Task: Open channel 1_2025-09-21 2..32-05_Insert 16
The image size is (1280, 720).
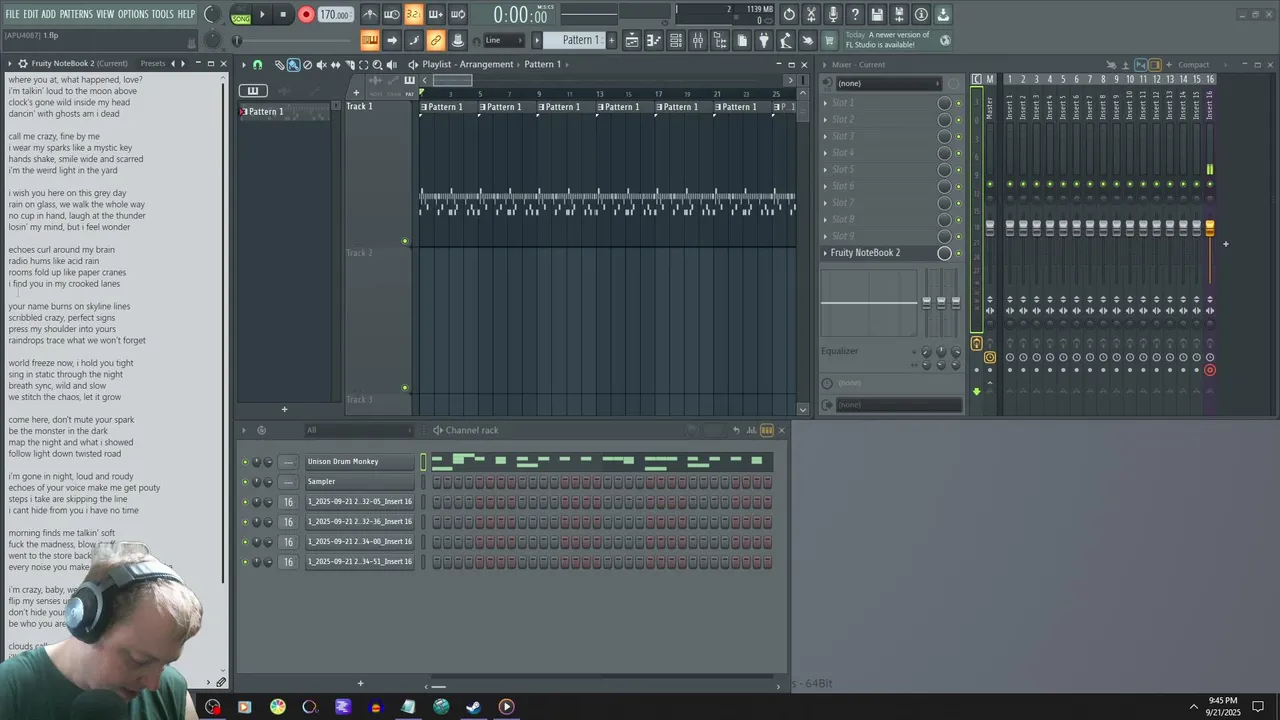Action: pos(360,502)
